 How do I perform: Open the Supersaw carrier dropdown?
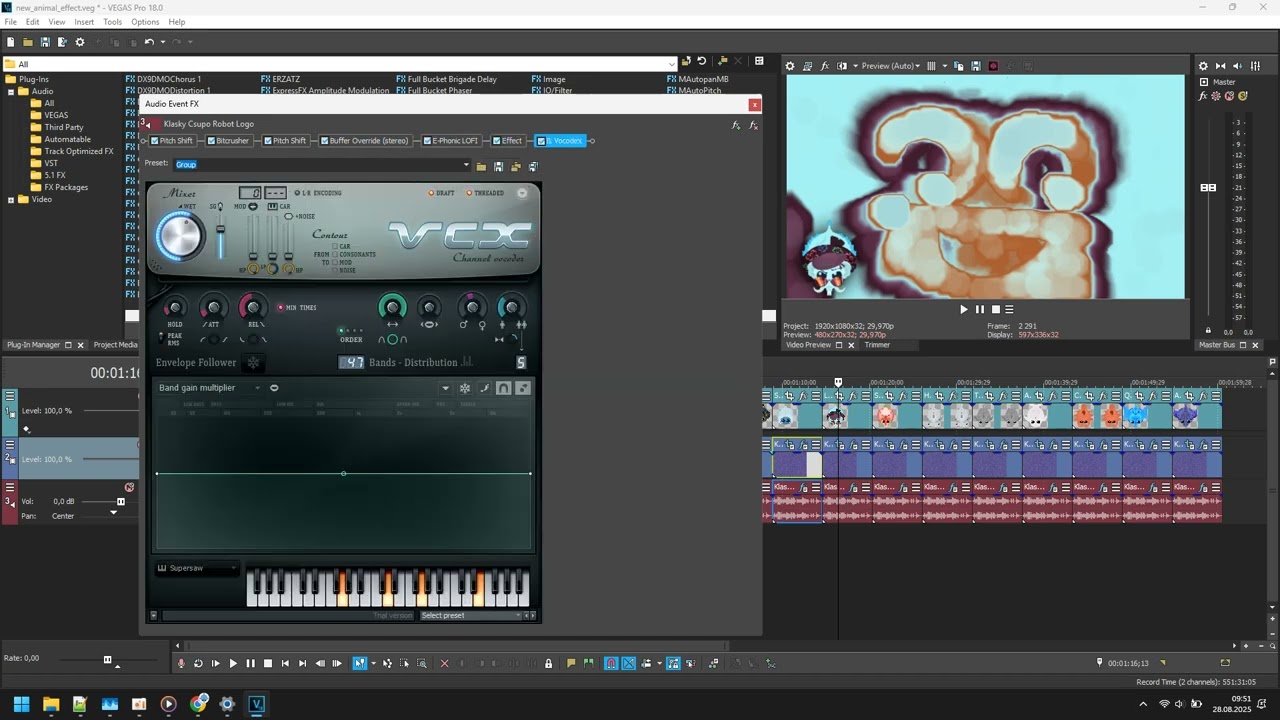pyautogui.click(x=197, y=568)
